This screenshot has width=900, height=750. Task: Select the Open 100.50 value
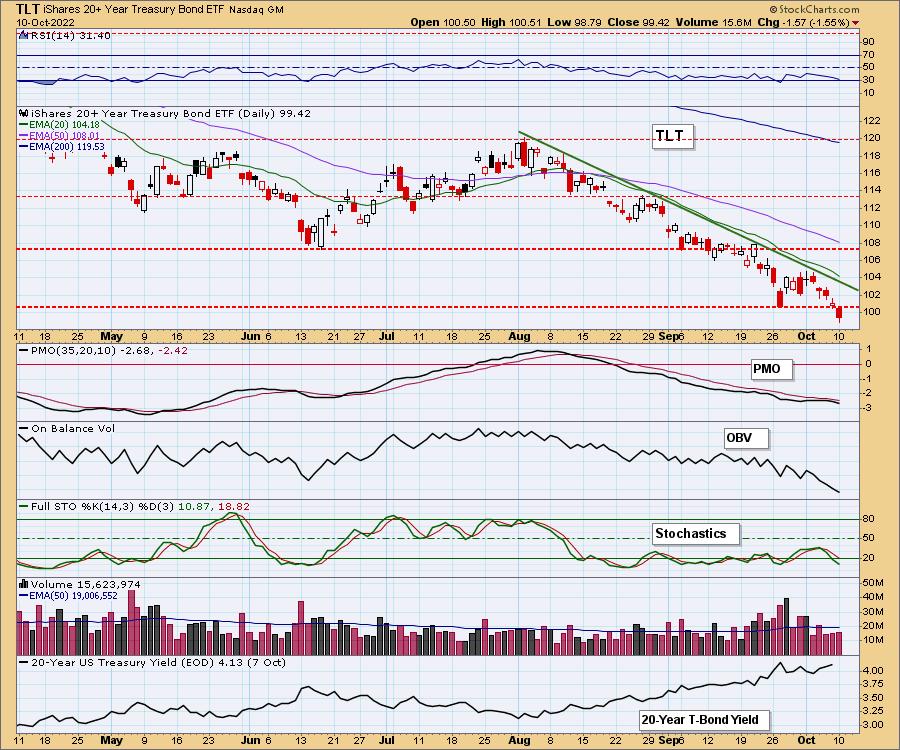coord(443,22)
